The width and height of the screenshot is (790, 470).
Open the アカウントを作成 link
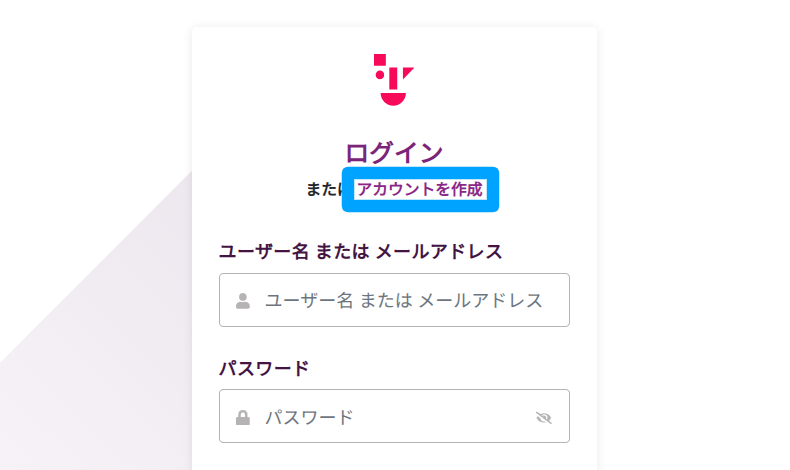click(420, 189)
